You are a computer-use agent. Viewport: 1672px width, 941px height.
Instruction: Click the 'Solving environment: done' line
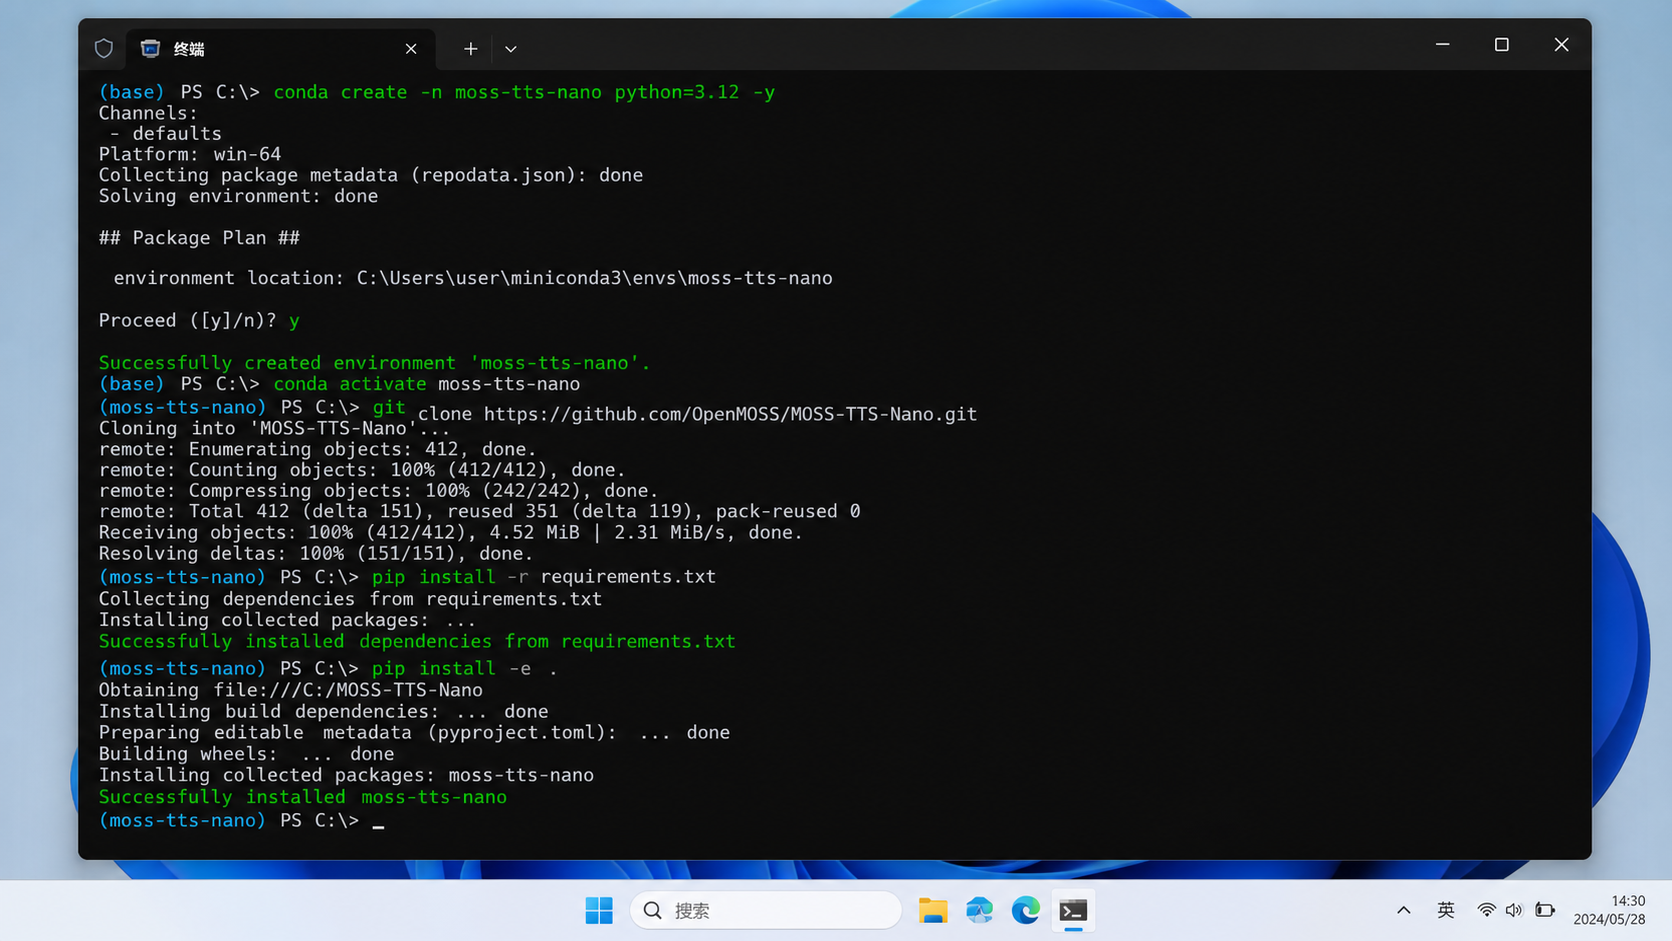click(x=238, y=196)
